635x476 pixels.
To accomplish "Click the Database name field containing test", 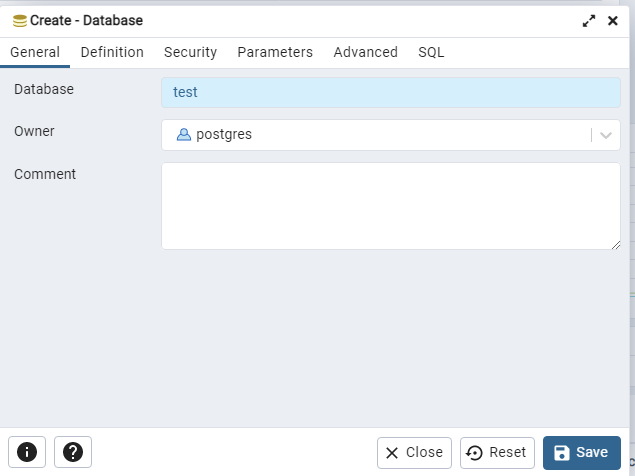I will tap(390, 92).
